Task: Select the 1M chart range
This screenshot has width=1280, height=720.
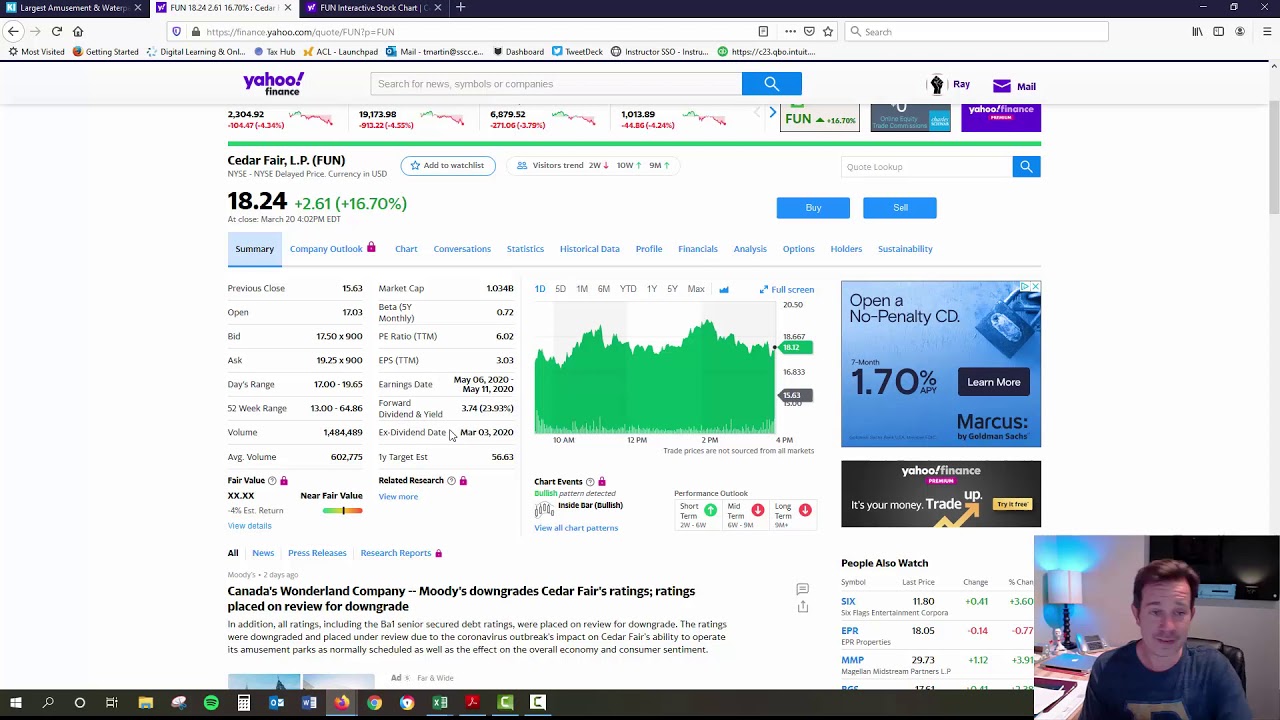Action: coord(582,290)
